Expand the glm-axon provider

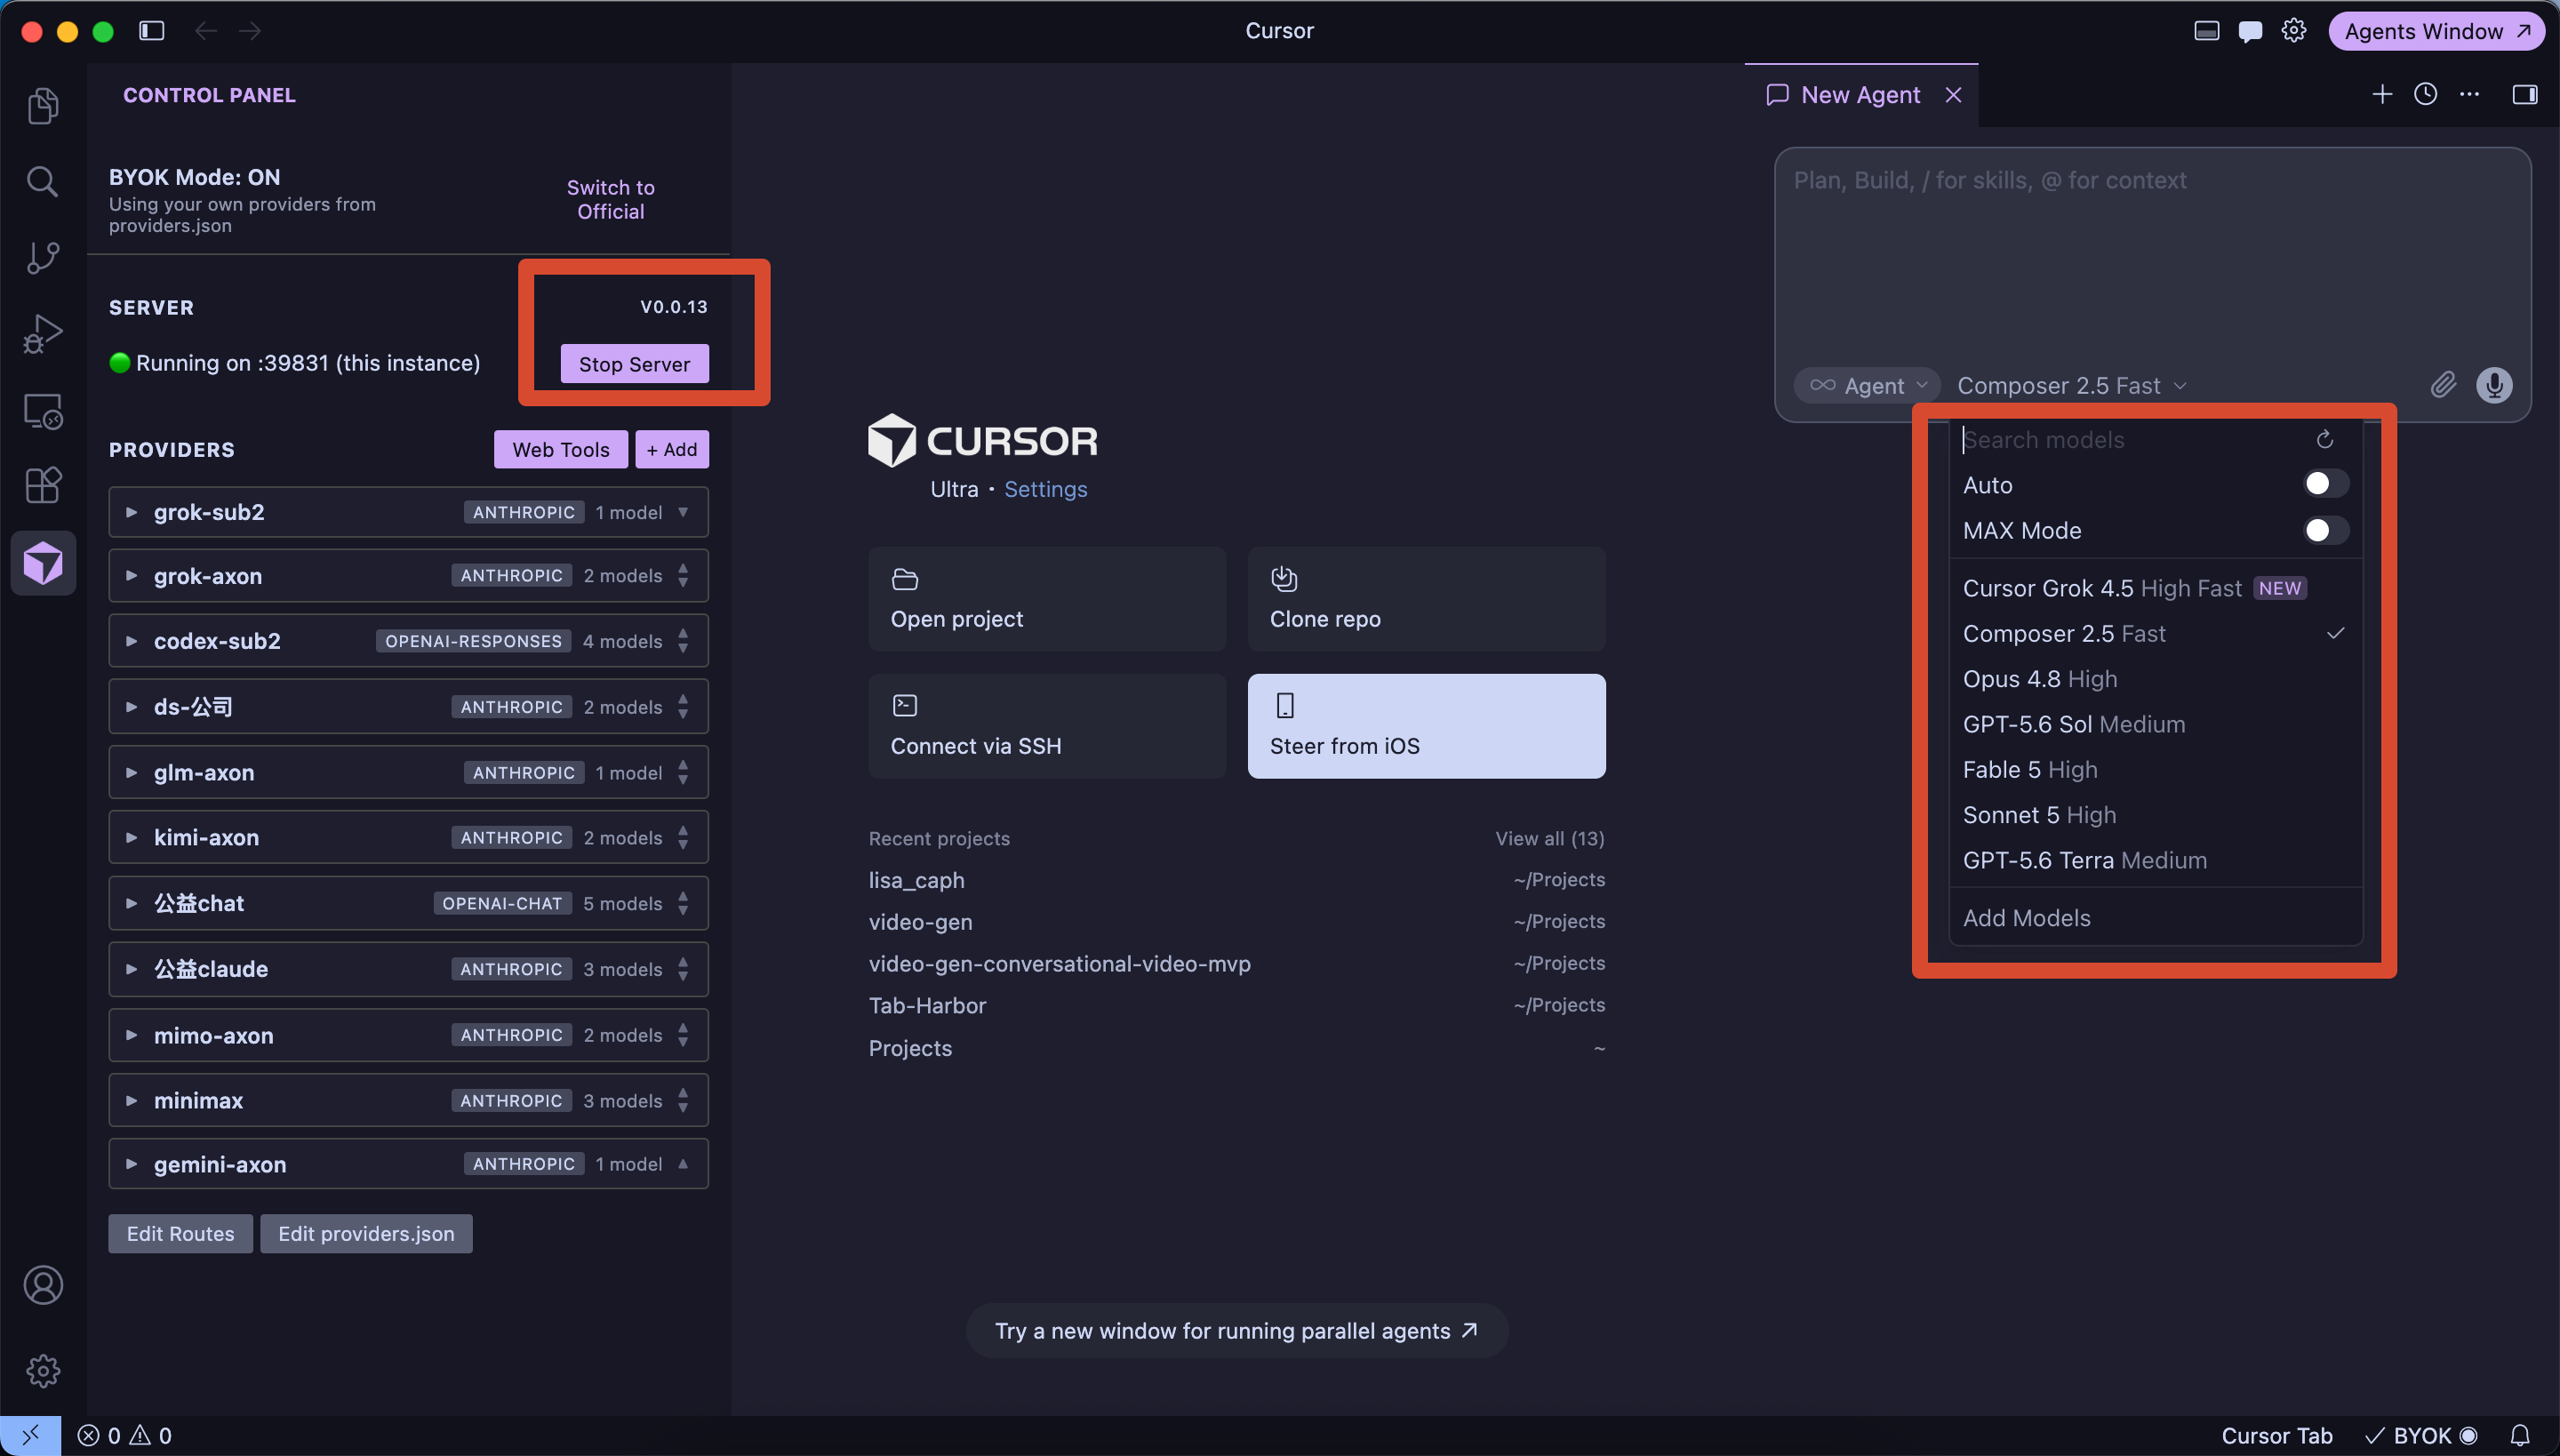click(x=131, y=773)
